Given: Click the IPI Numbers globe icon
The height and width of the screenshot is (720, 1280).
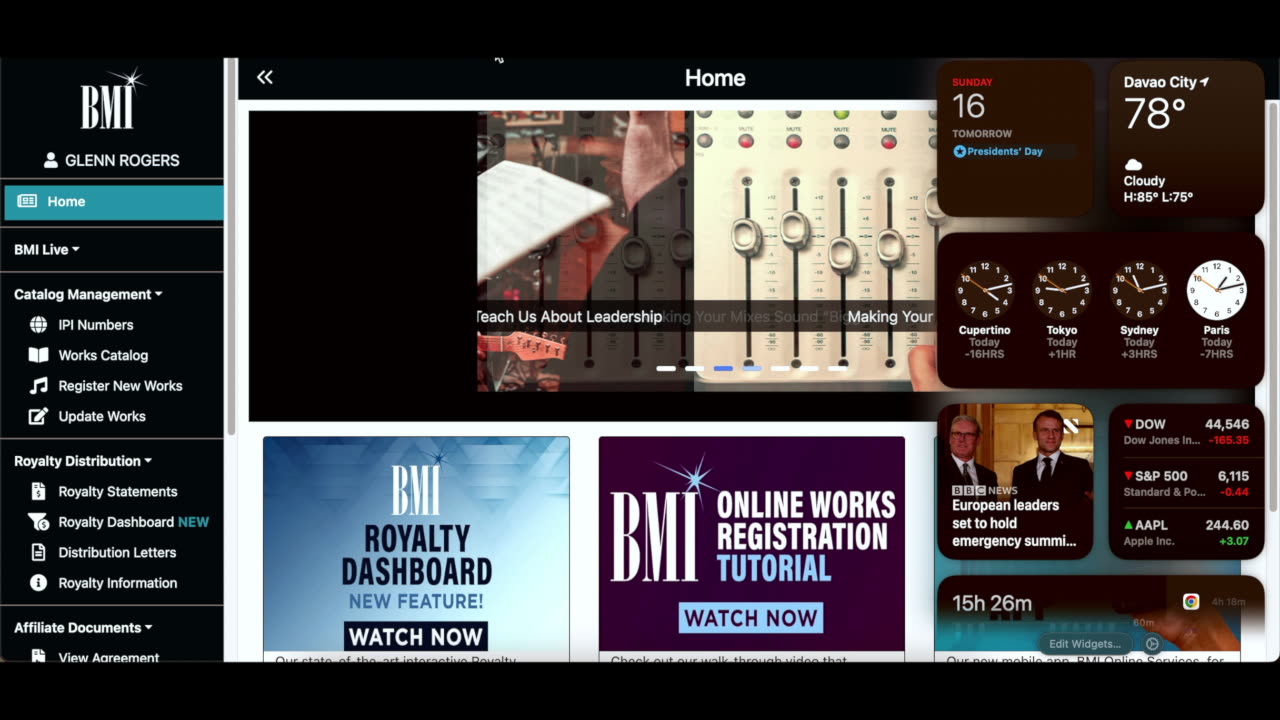Looking at the screenshot, I should click(x=38, y=324).
